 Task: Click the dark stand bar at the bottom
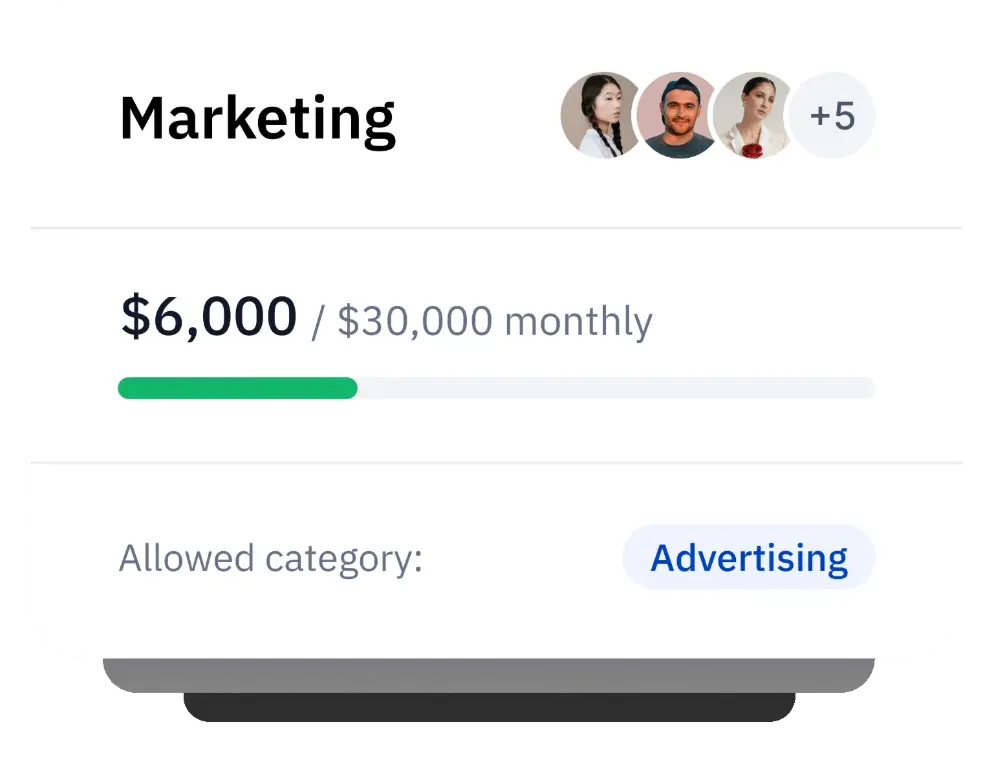tap(489, 707)
